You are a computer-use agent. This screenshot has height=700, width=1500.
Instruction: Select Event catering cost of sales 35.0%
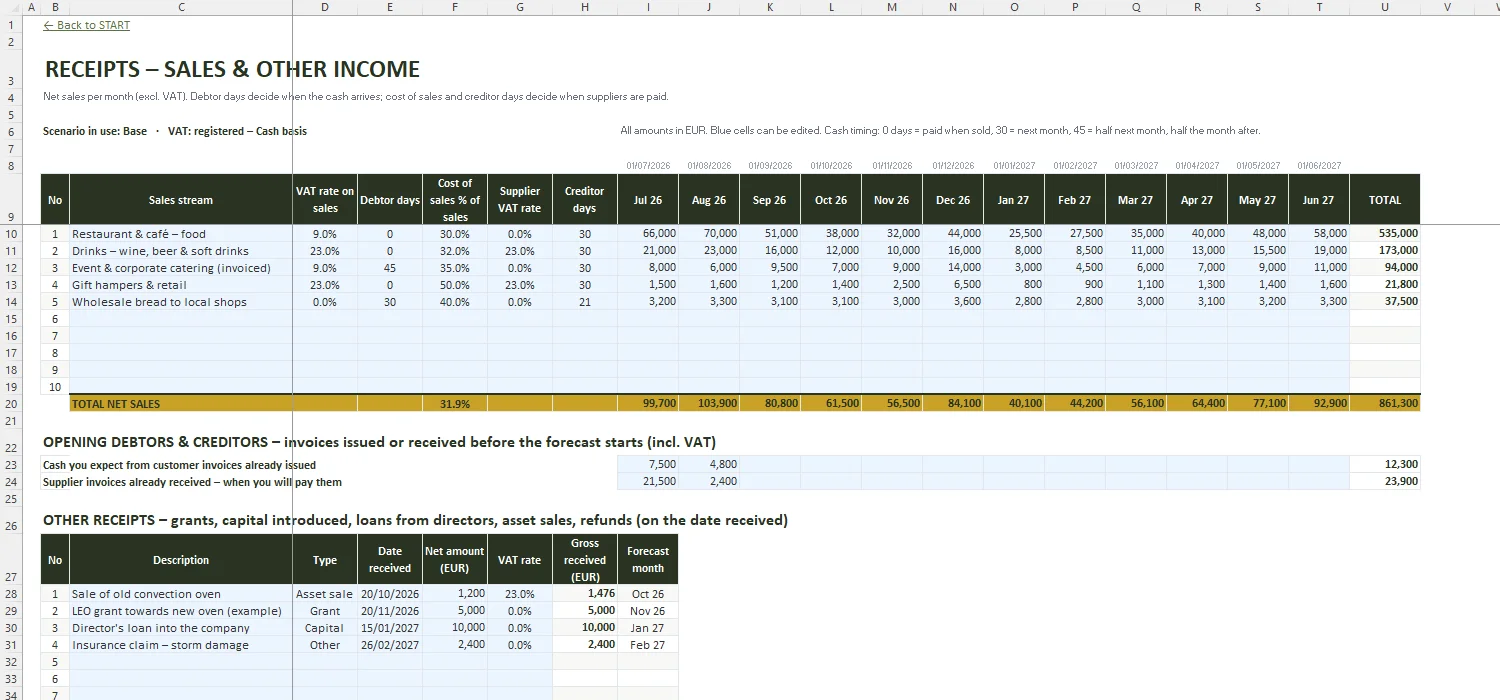pyautogui.click(x=455, y=268)
